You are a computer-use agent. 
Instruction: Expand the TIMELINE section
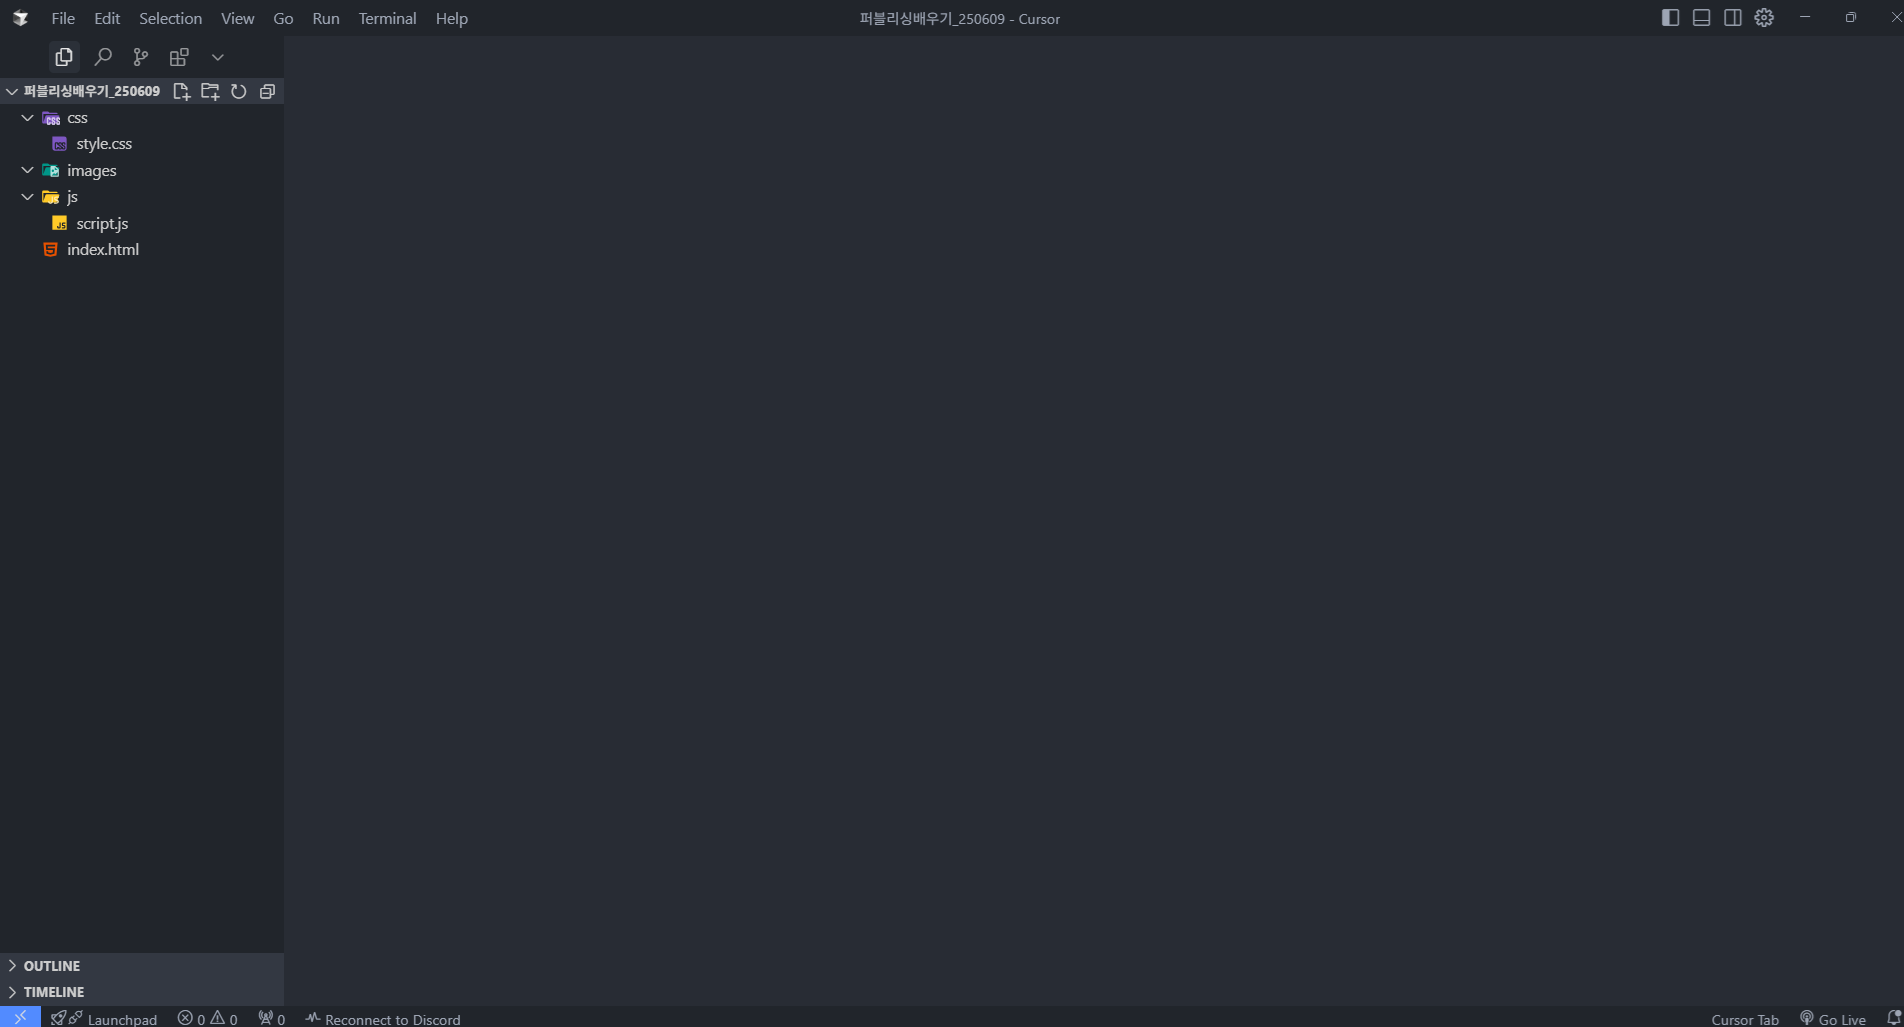54,992
